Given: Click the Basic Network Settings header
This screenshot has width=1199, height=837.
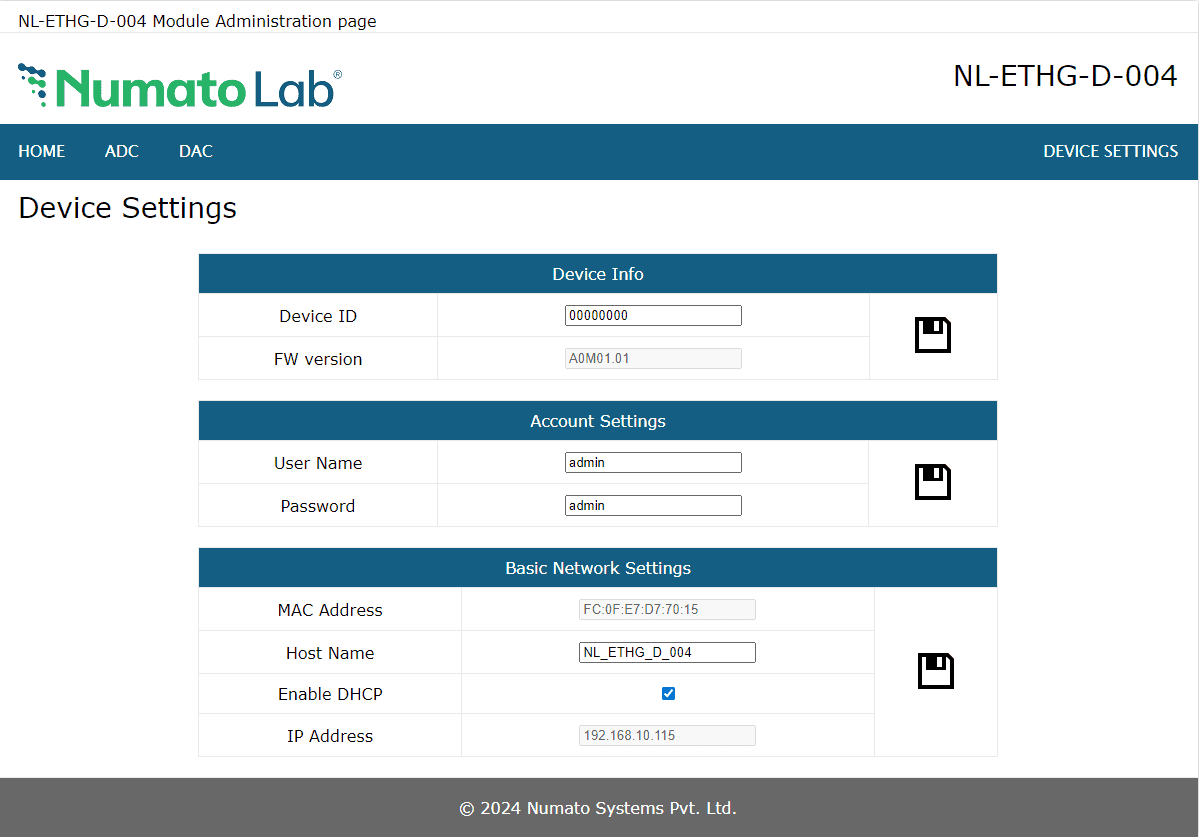Looking at the screenshot, I should pyautogui.click(x=598, y=568).
